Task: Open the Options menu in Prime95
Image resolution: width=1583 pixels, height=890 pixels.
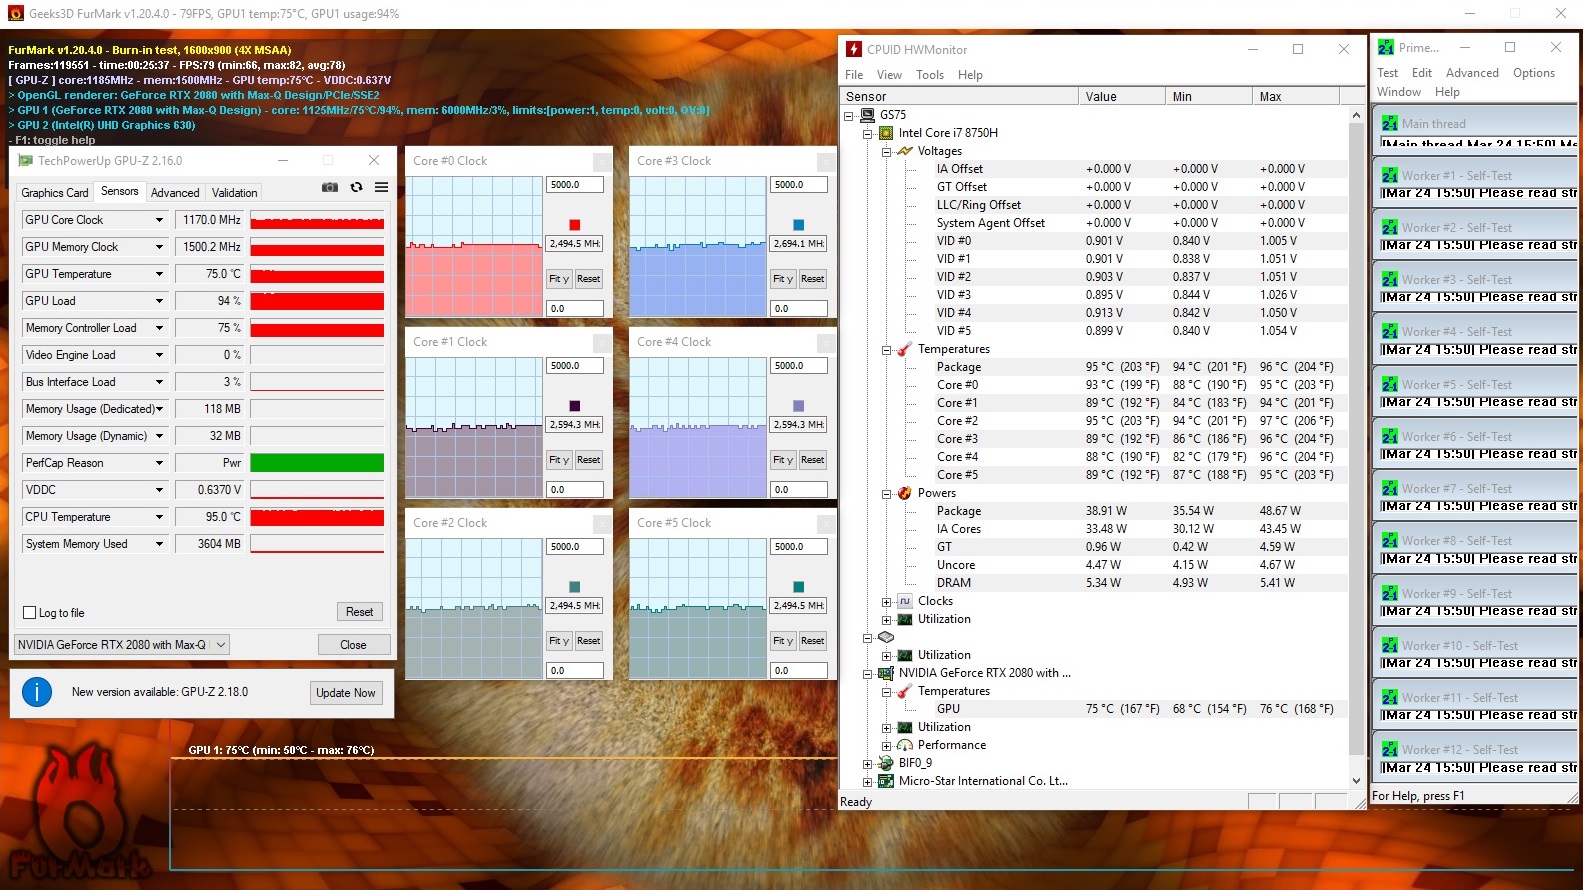Action: [1534, 73]
